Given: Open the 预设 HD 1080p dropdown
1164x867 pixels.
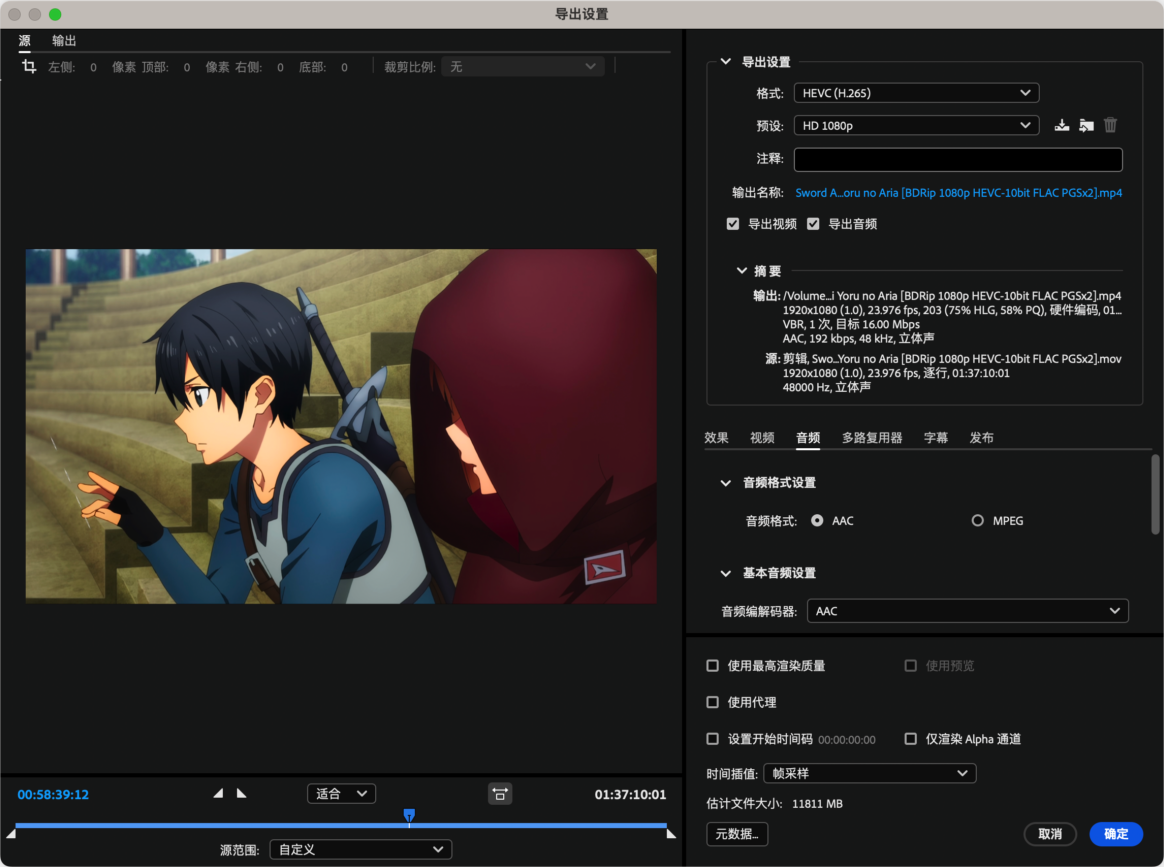Looking at the screenshot, I should coord(916,125).
